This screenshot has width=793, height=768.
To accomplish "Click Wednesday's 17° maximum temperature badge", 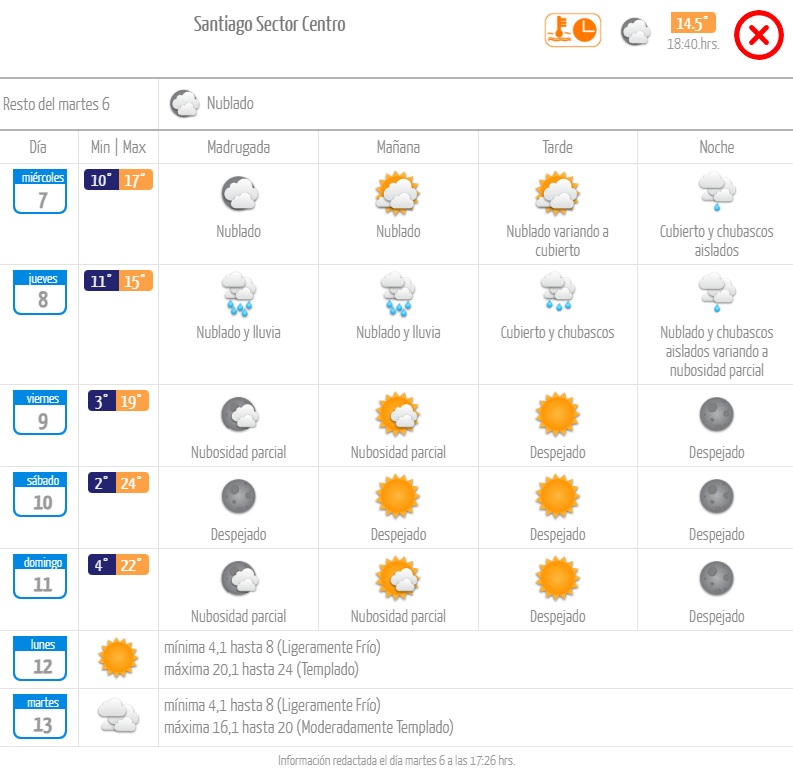I will coord(136,181).
